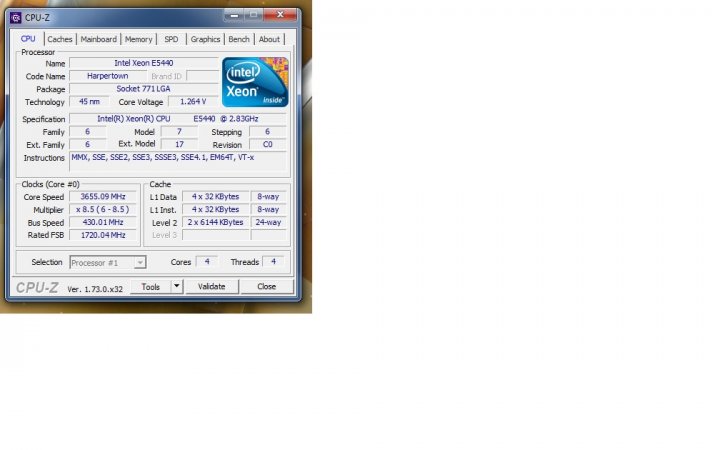
Task: Click the Core Speed 3655.09 MHz value
Action: tap(103, 197)
